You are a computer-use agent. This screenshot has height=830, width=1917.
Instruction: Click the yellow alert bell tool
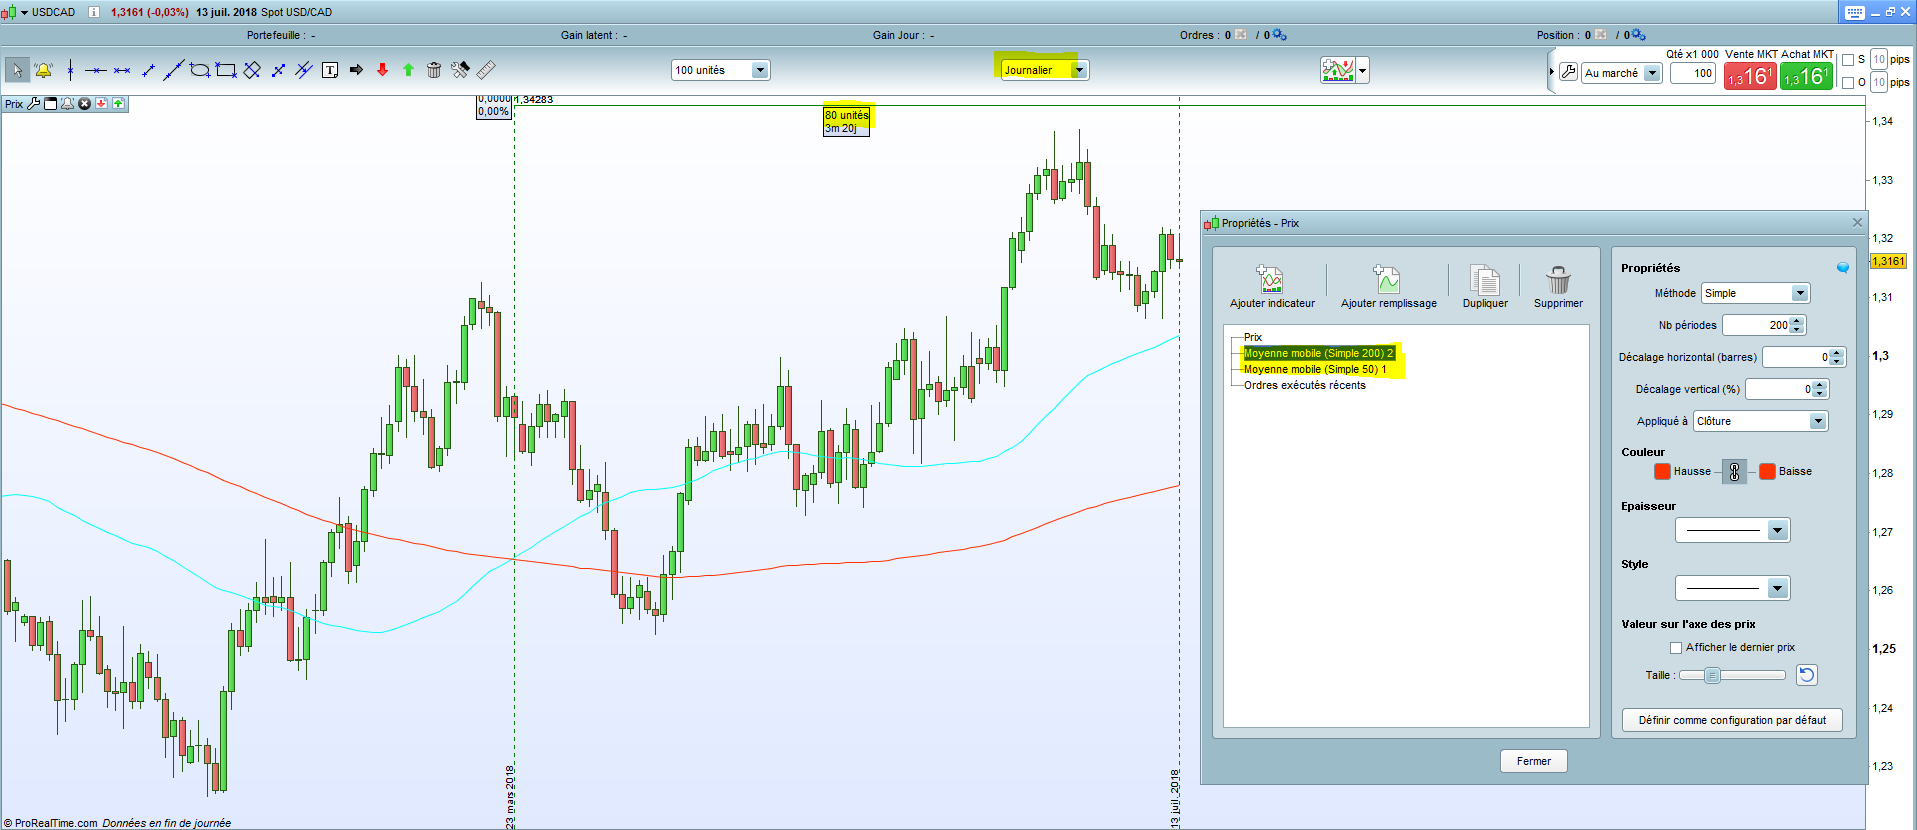click(43, 70)
